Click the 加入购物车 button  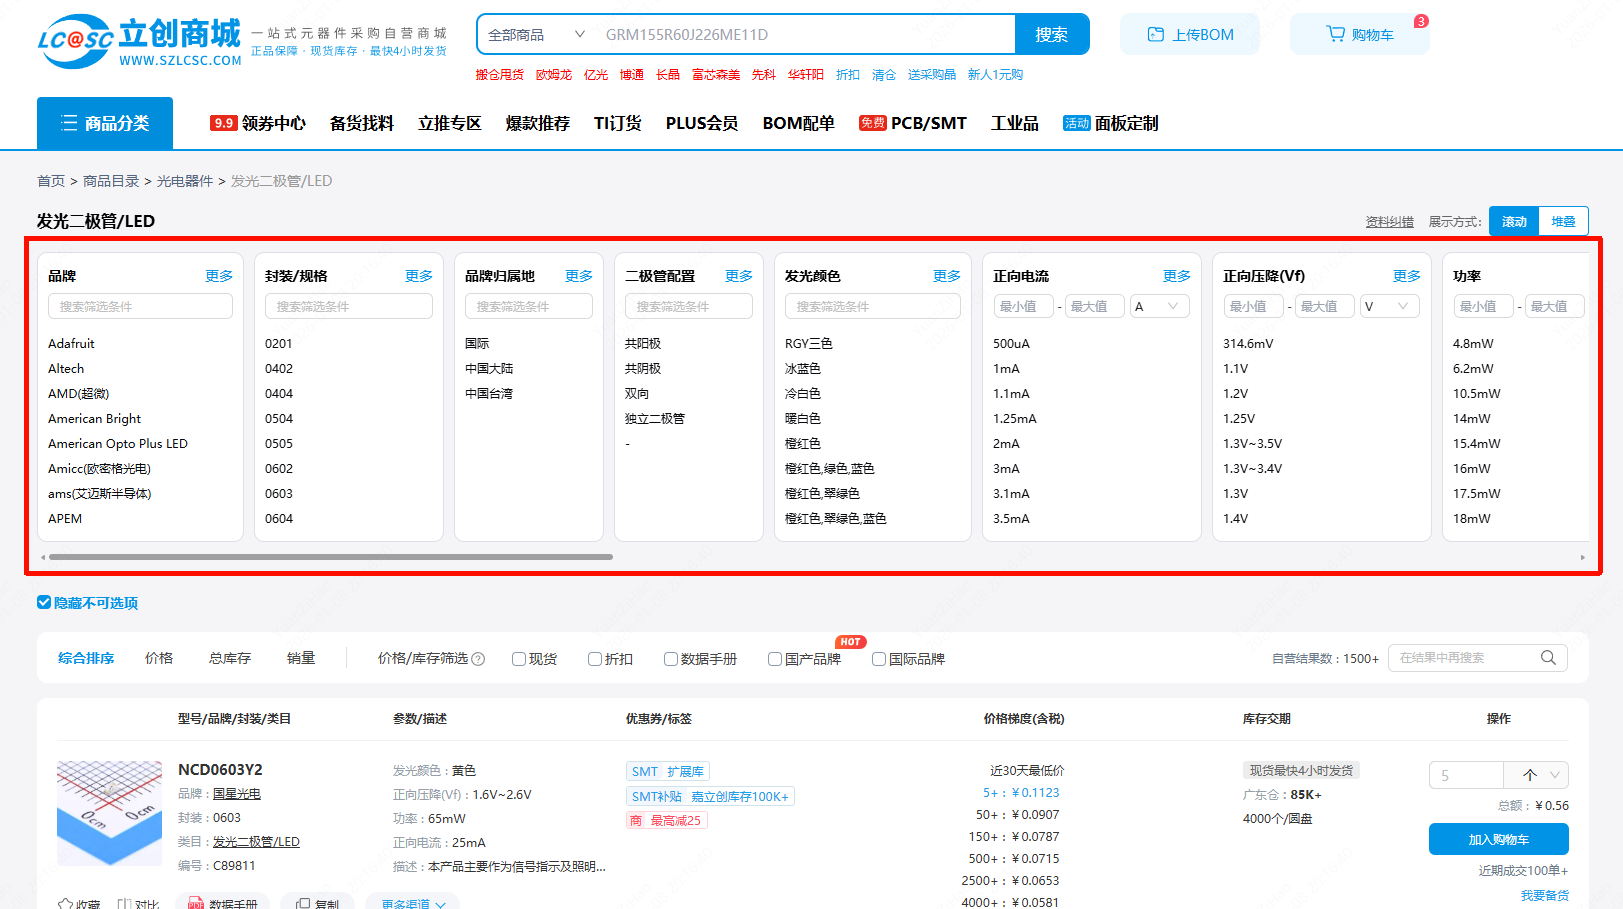tap(1499, 839)
